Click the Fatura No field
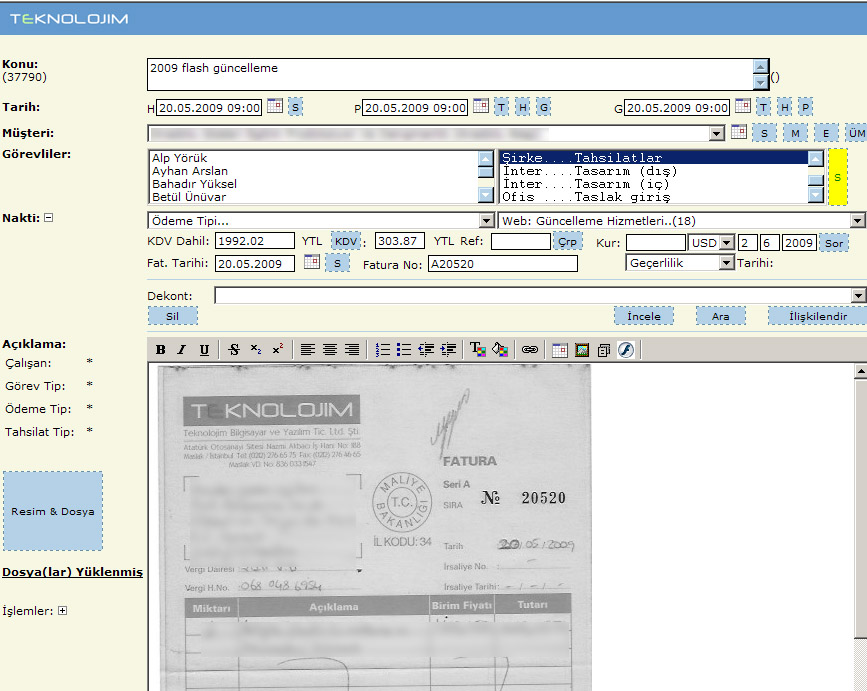The width and height of the screenshot is (867, 691). (x=503, y=264)
